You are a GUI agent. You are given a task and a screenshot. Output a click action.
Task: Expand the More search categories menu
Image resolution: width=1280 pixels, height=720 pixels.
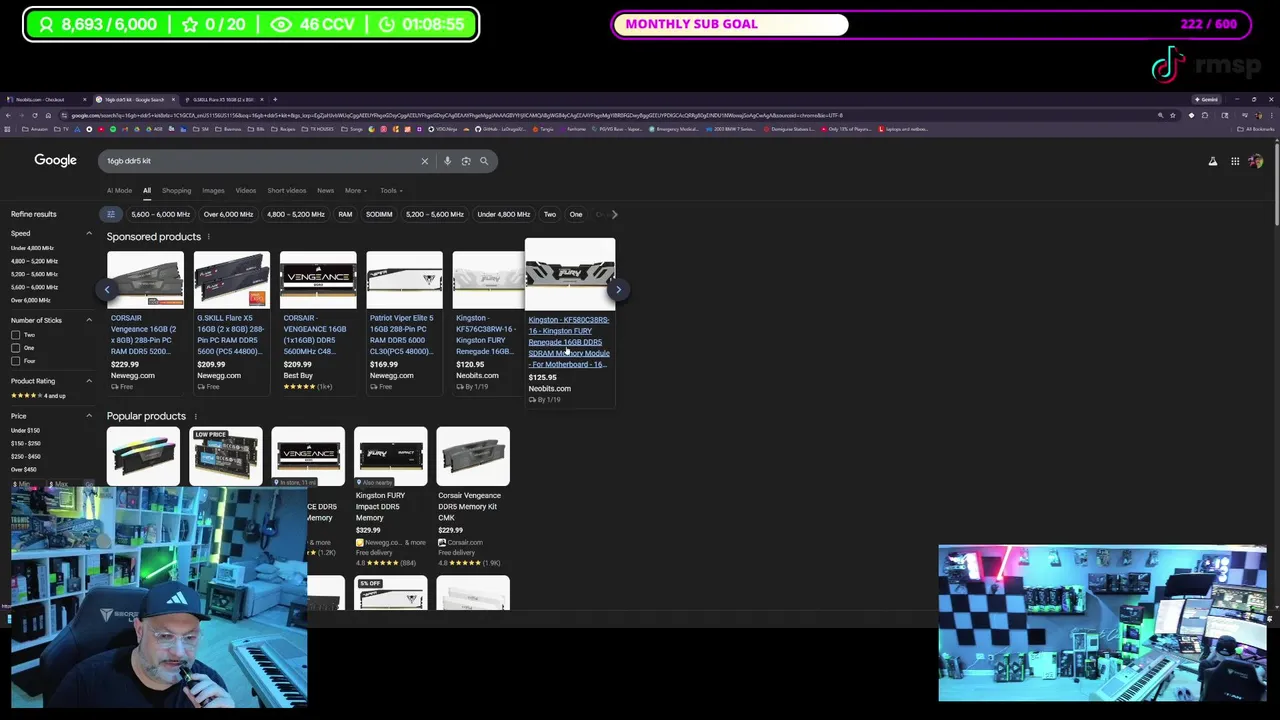click(355, 190)
